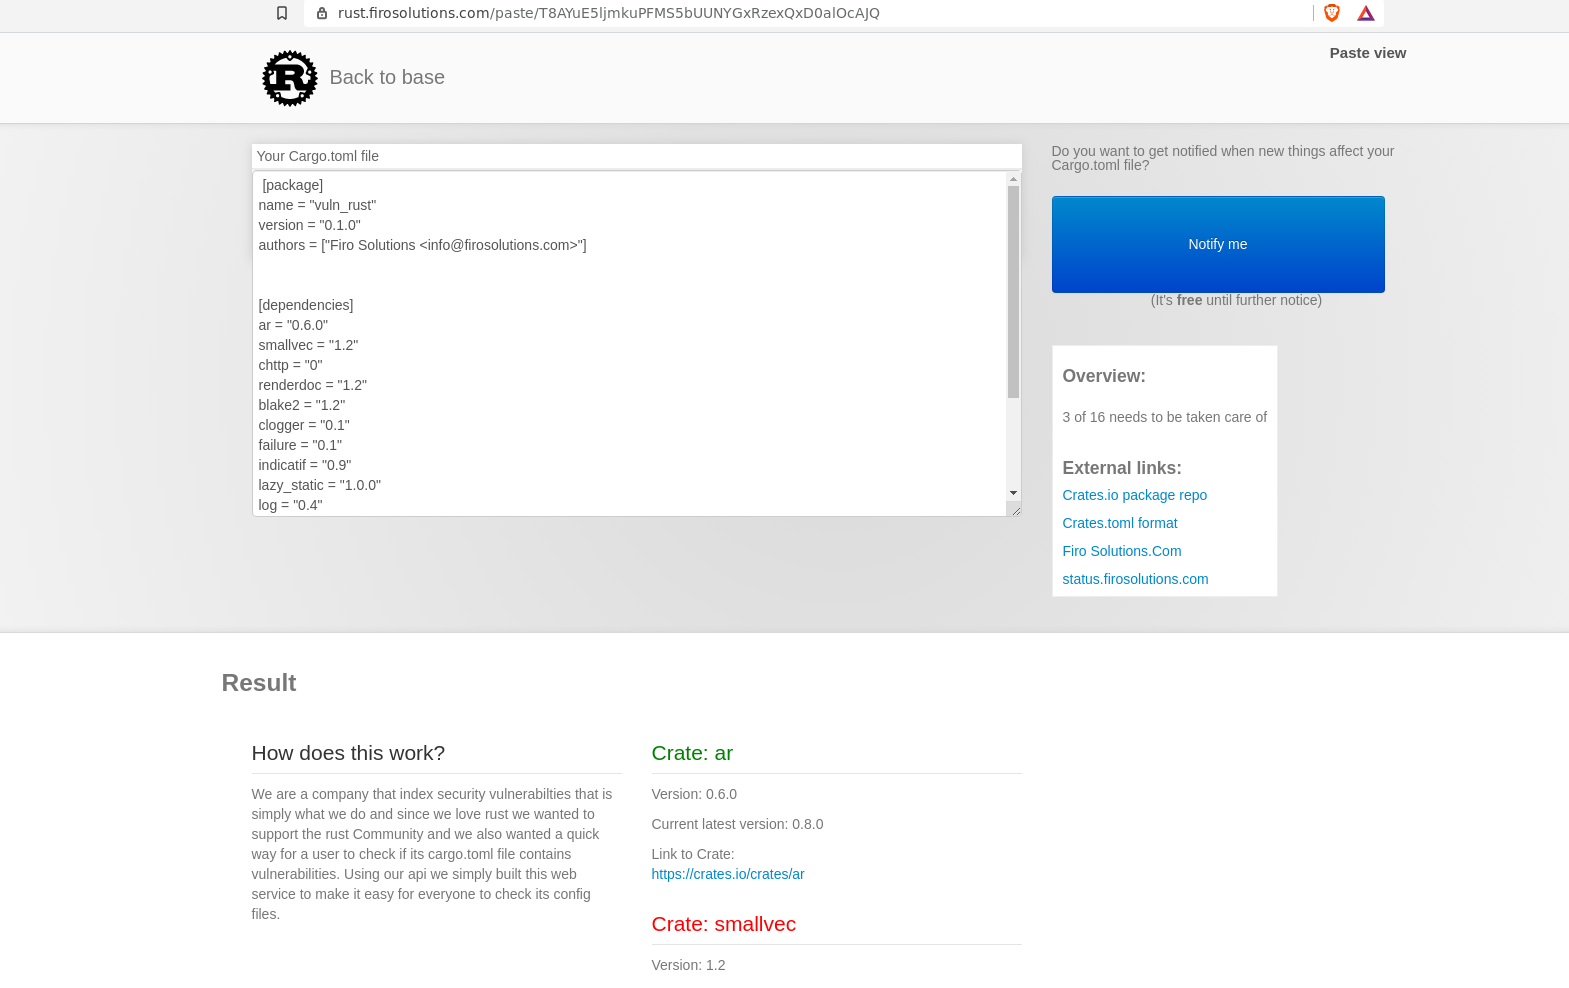The image size is (1569, 988).
Task: Click the 'External links:' heading
Action: click(x=1122, y=468)
